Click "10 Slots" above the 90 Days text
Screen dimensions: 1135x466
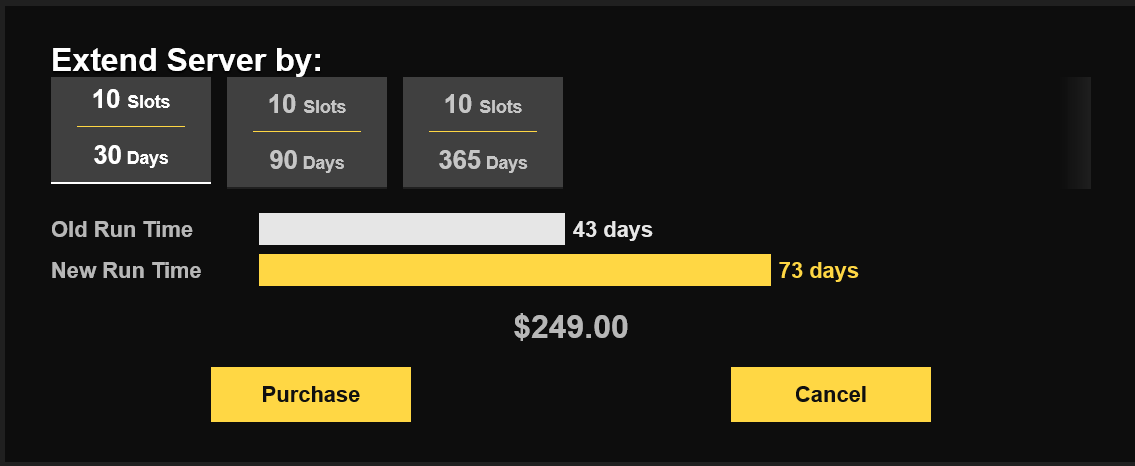[x=307, y=105]
